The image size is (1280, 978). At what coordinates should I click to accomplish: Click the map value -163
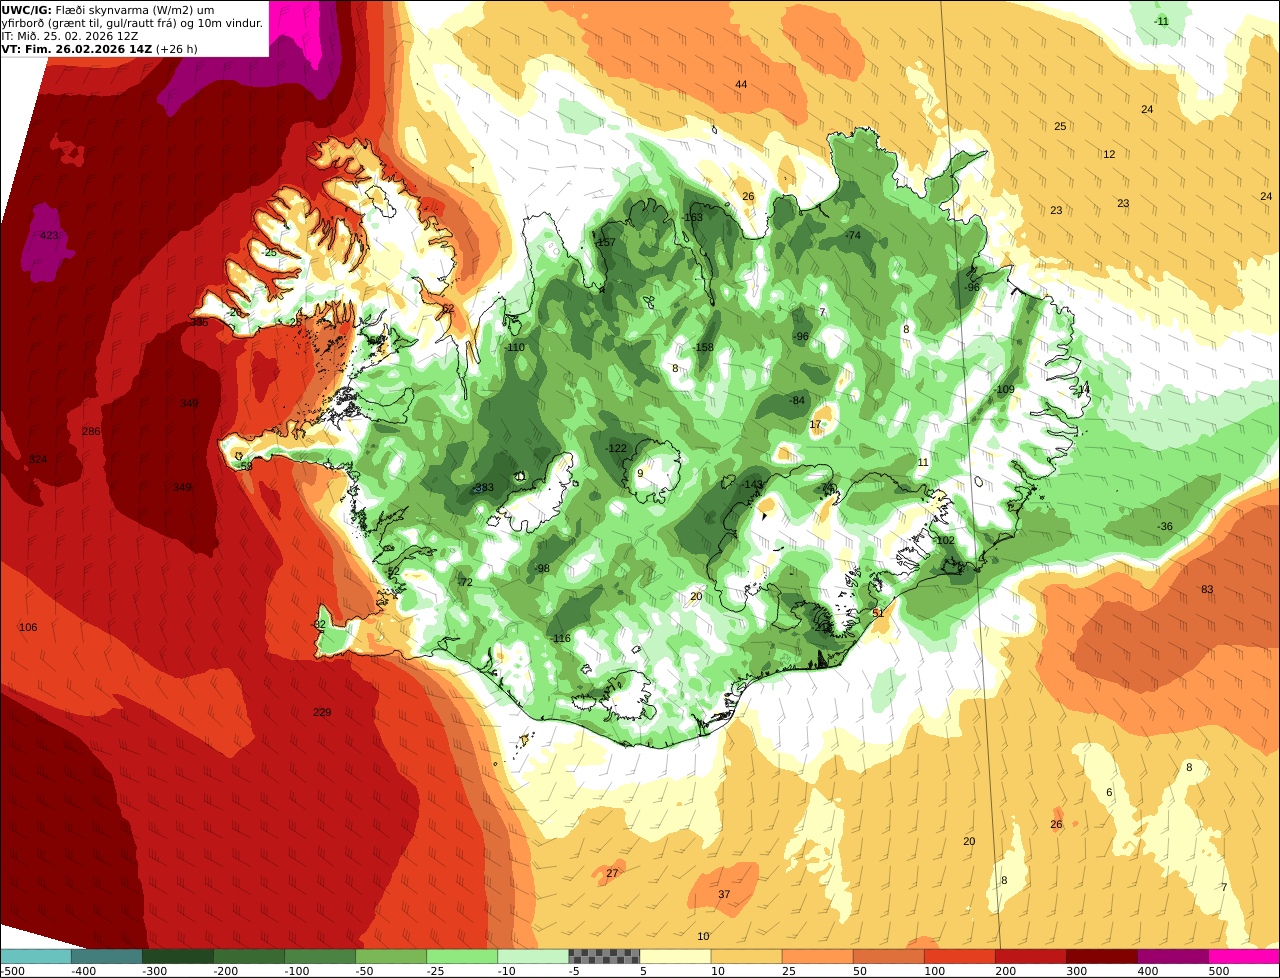pyautogui.click(x=692, y=218)
